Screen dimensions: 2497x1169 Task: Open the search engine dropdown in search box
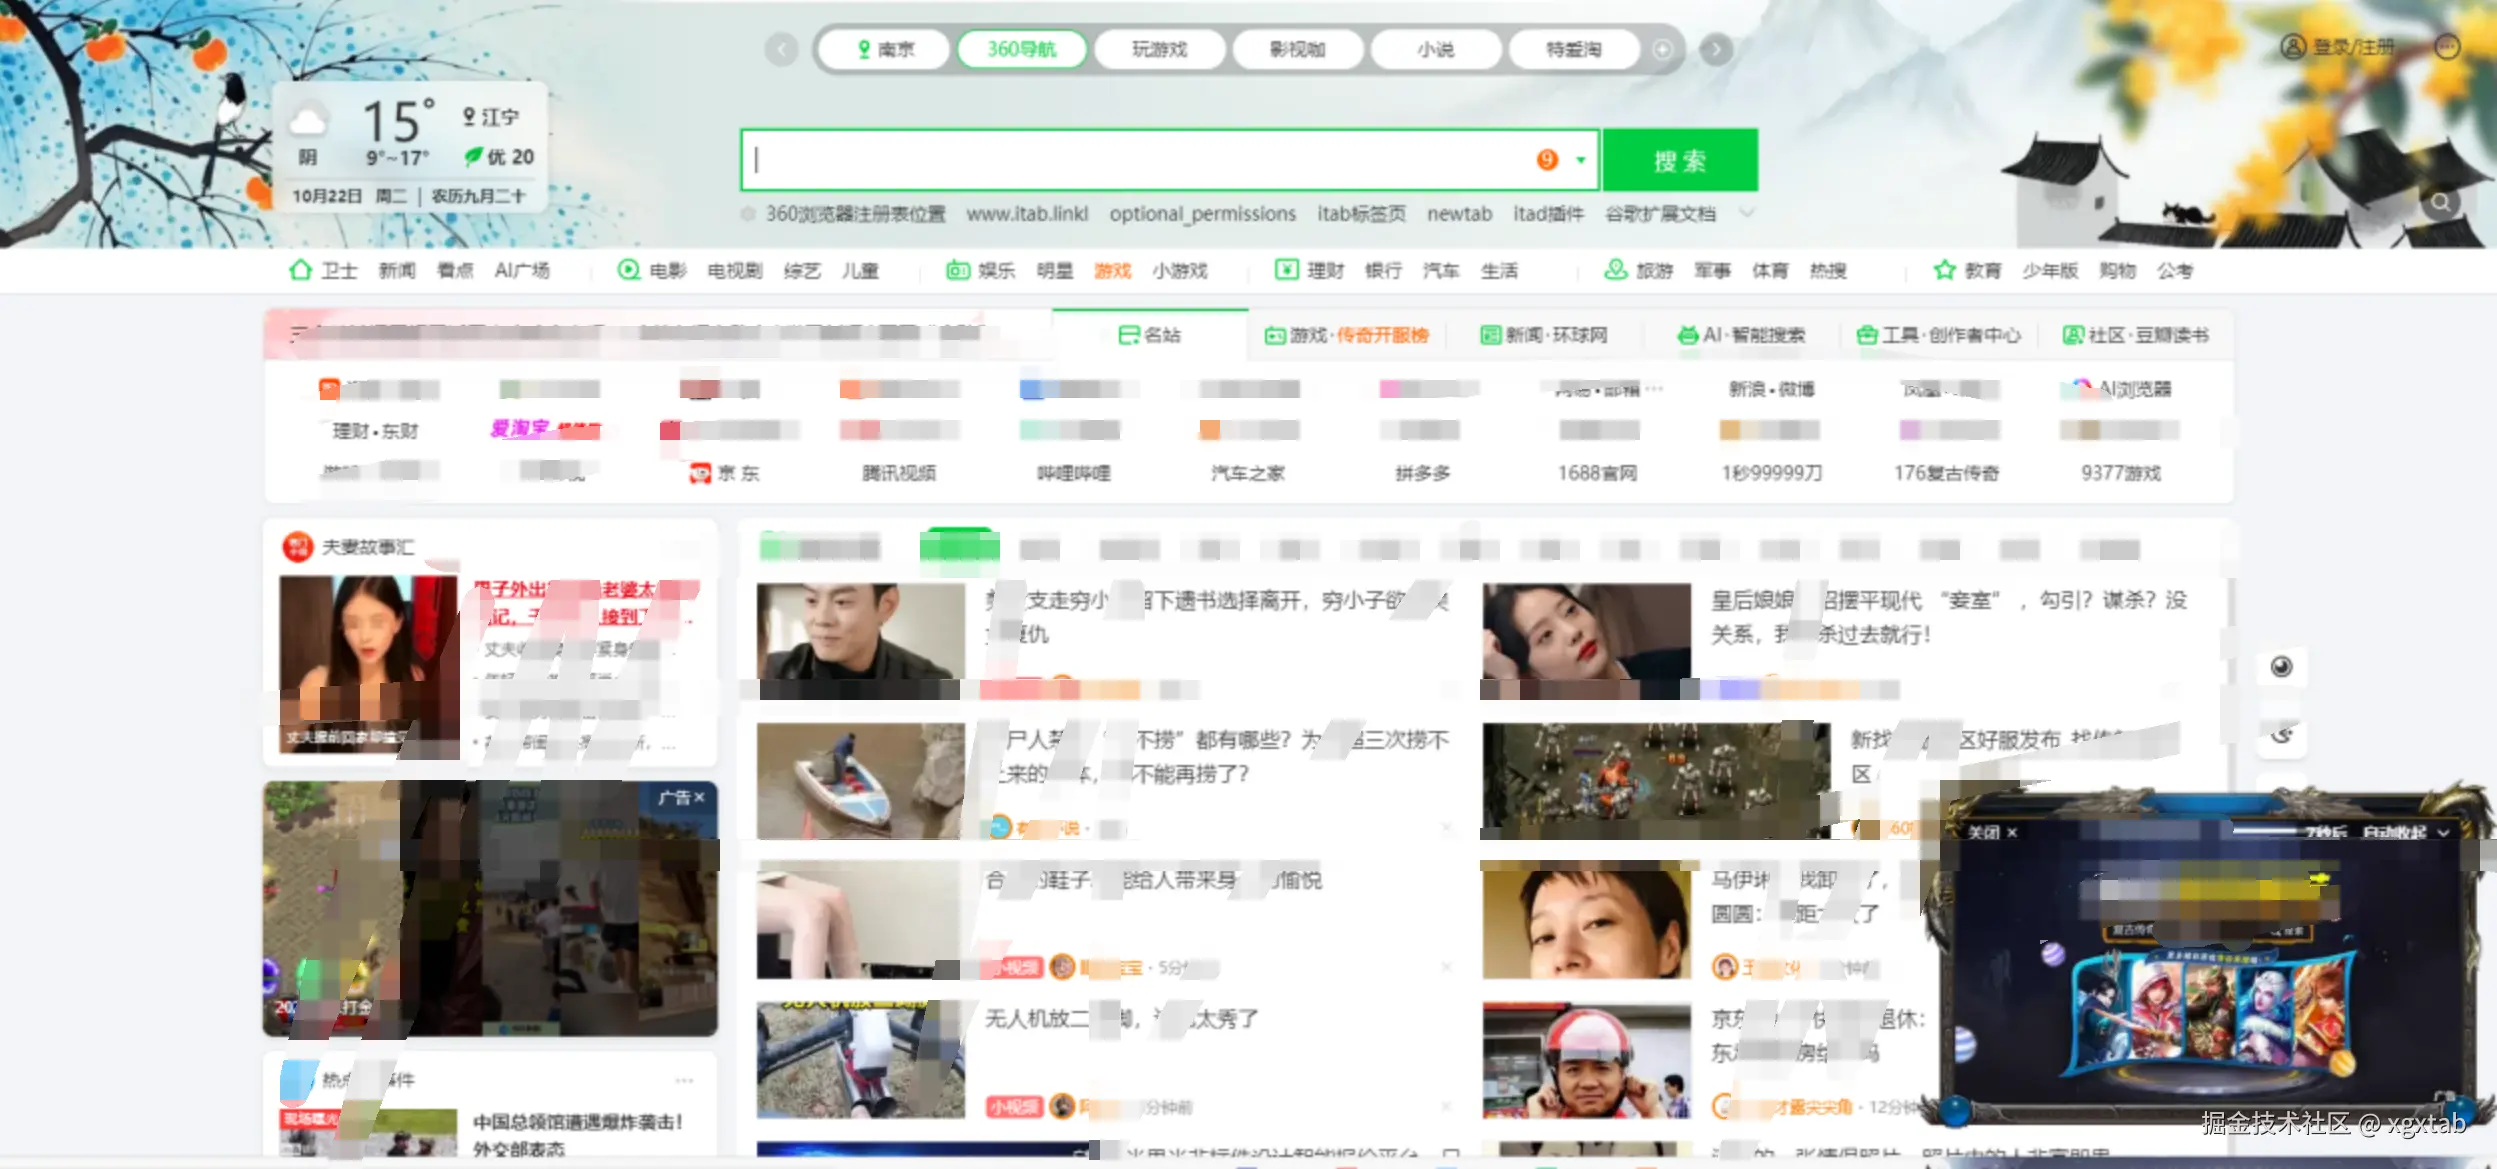1581,159
